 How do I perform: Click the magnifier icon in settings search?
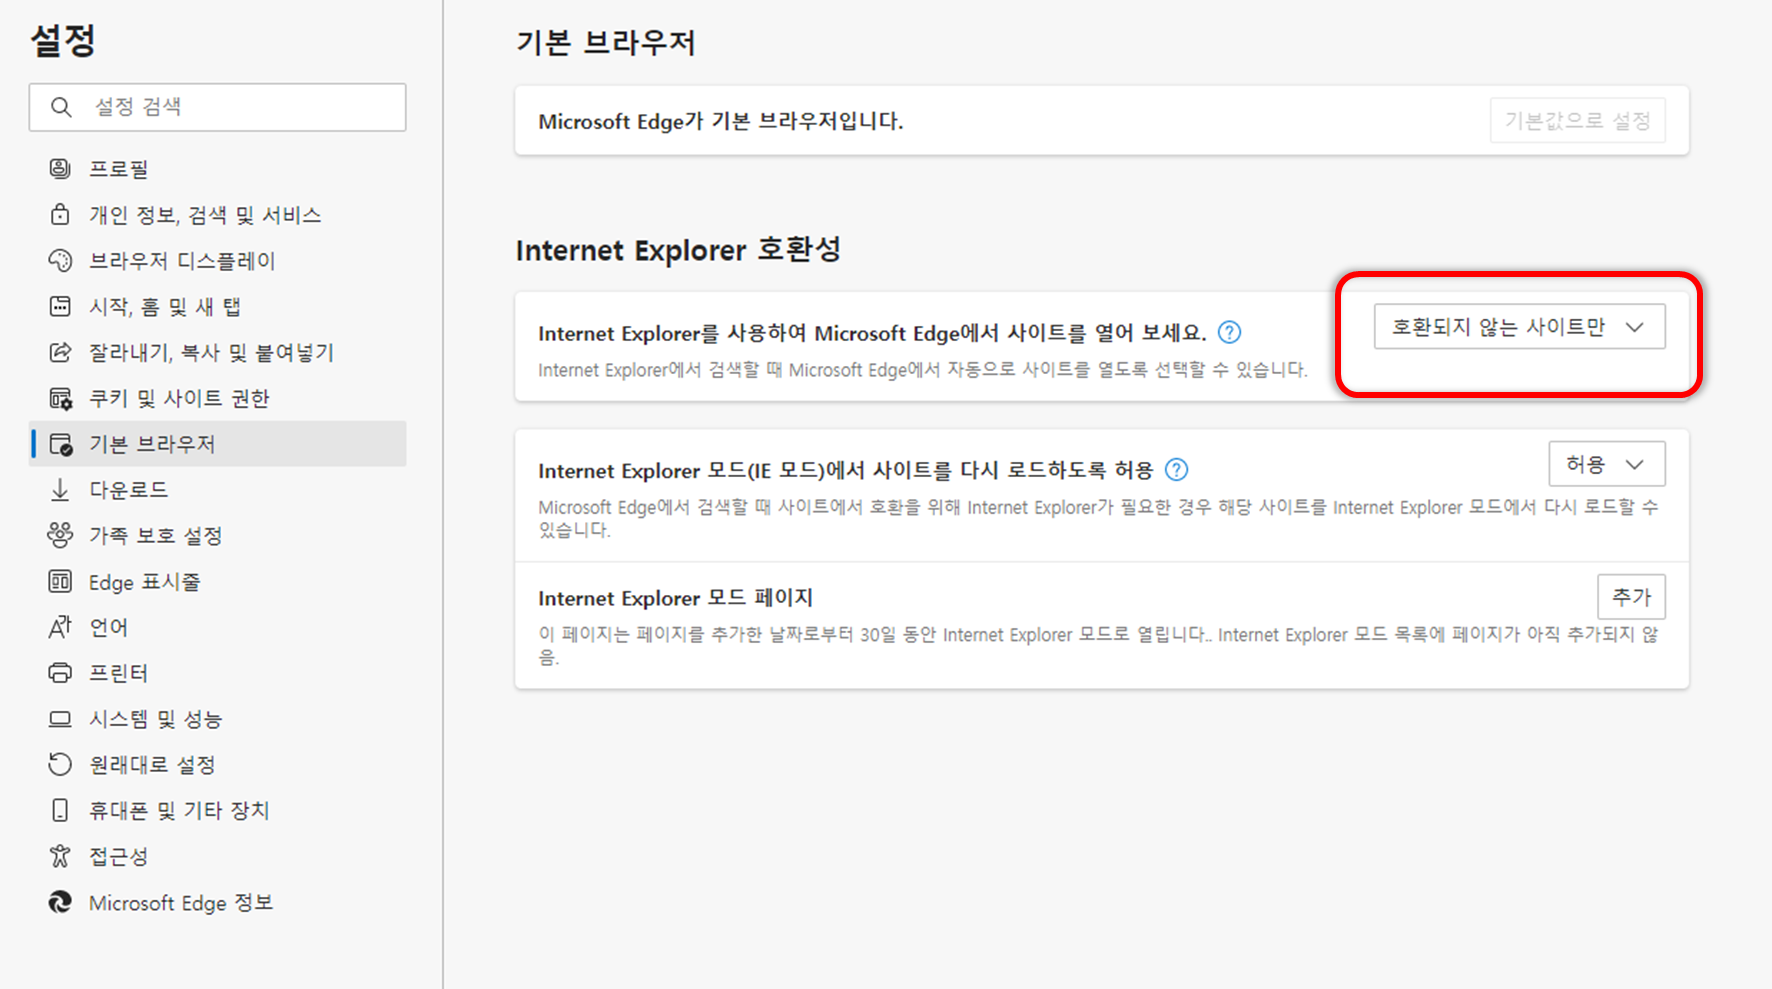tap(61, 107)
